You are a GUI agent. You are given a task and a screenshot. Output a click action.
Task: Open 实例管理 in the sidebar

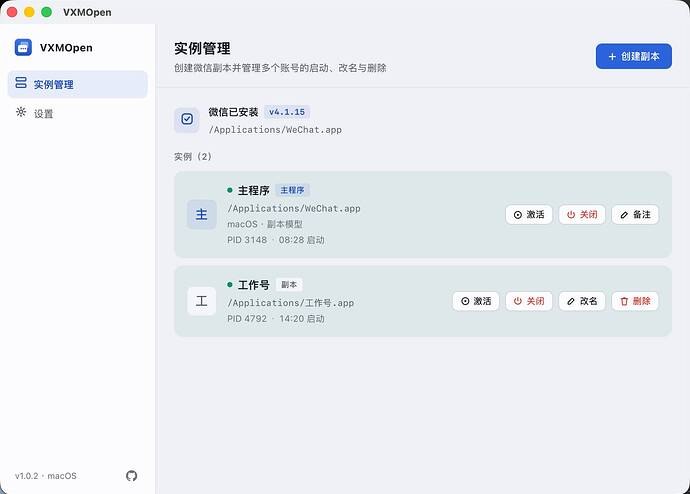click(77, 84)
